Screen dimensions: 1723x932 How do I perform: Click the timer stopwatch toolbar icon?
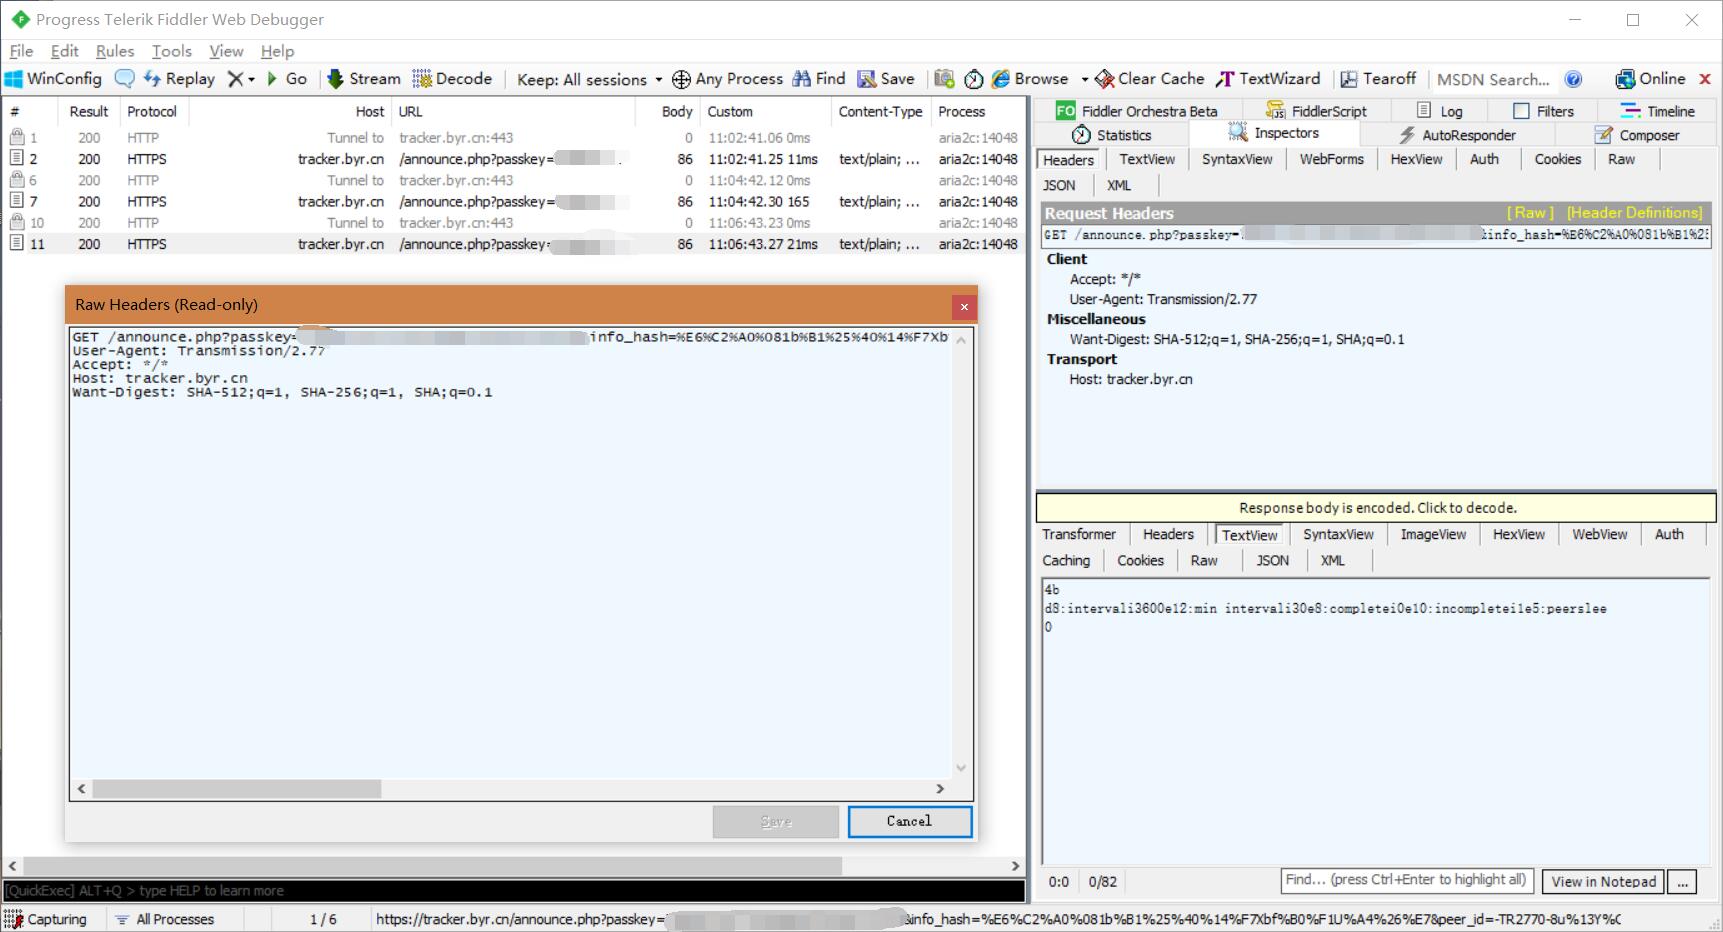click(973, 79)
